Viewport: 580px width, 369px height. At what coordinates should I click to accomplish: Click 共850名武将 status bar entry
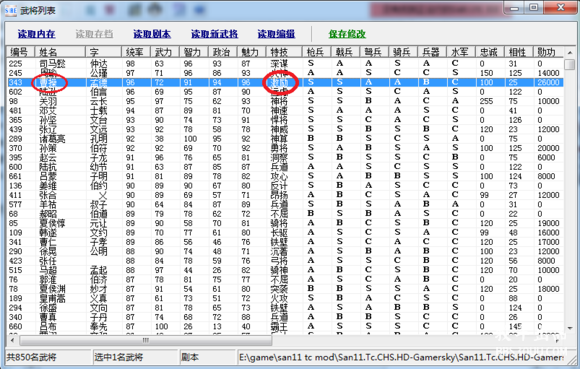pyautogui.click(x=48, y=357)
